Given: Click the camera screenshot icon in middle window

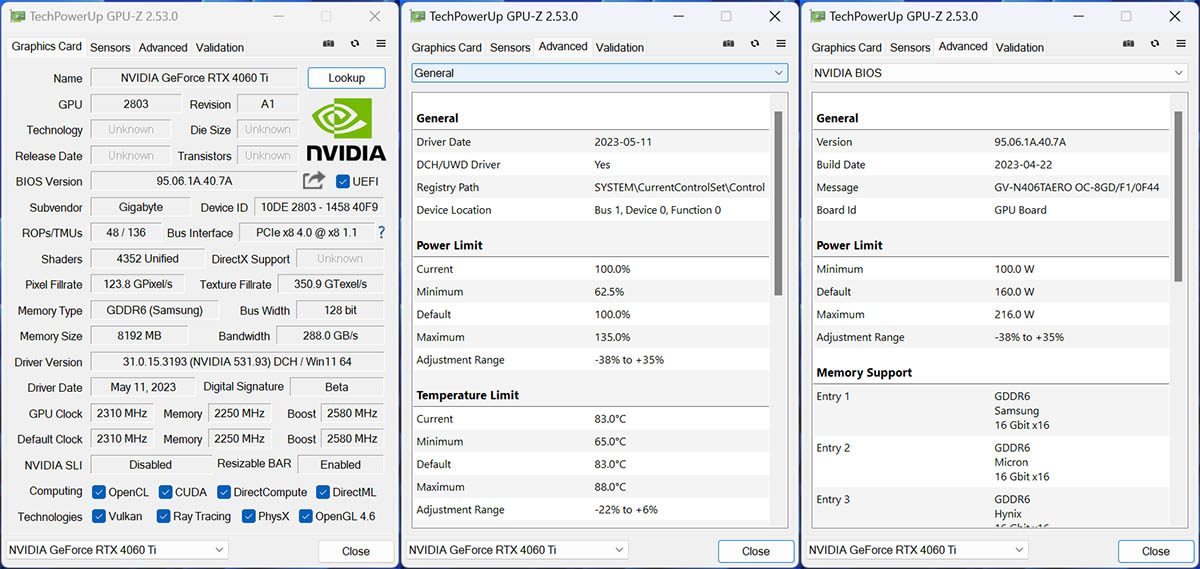Looking at the screenshot, I should click(x=729, y=44).
